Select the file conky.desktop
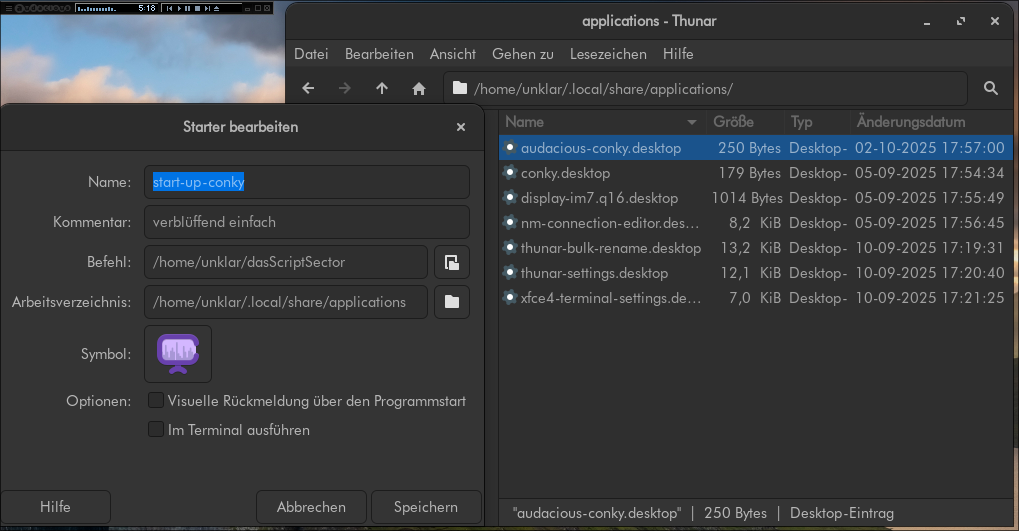The height and width of the screenshot is (531, 1019). (756, 173)
